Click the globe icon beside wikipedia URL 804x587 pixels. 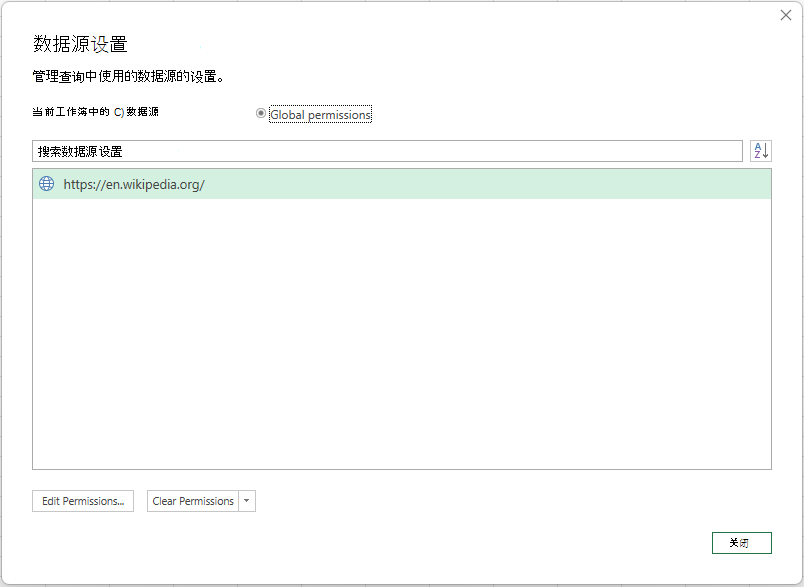47,184
